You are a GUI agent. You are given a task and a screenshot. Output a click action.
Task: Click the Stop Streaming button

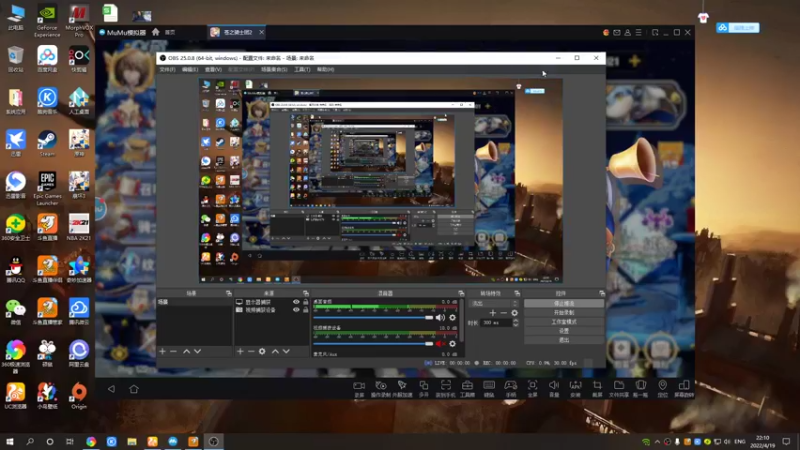tap(564, 303)
